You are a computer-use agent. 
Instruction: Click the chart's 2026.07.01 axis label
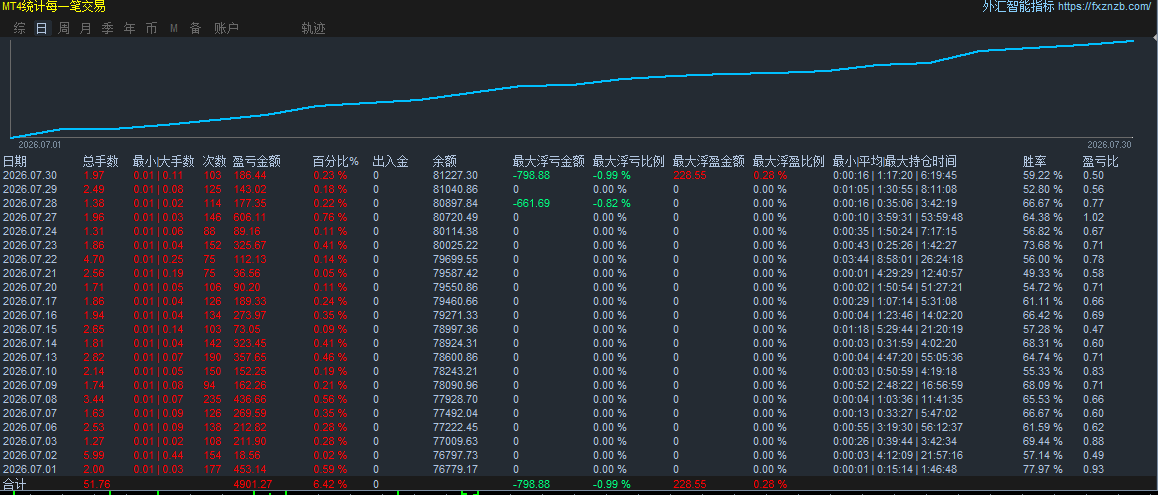point(39,145)
